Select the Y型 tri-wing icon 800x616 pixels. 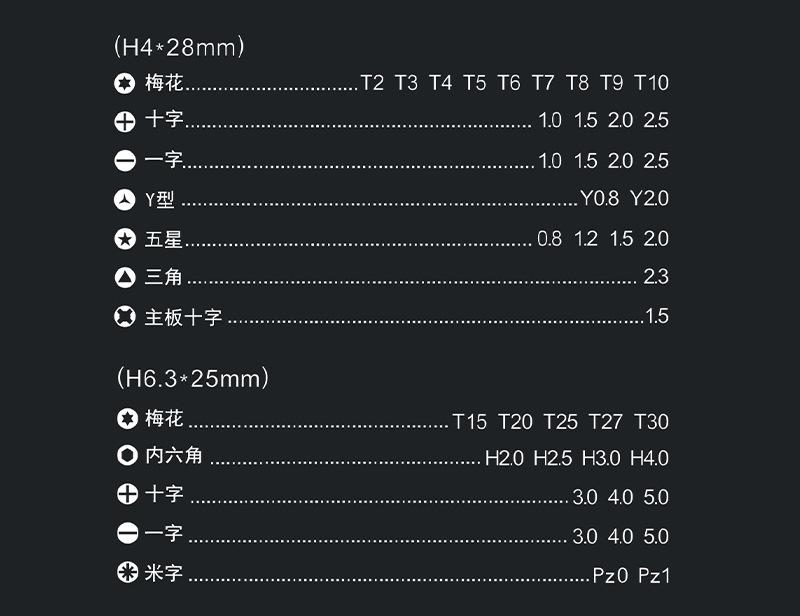[x=124, y=200]
